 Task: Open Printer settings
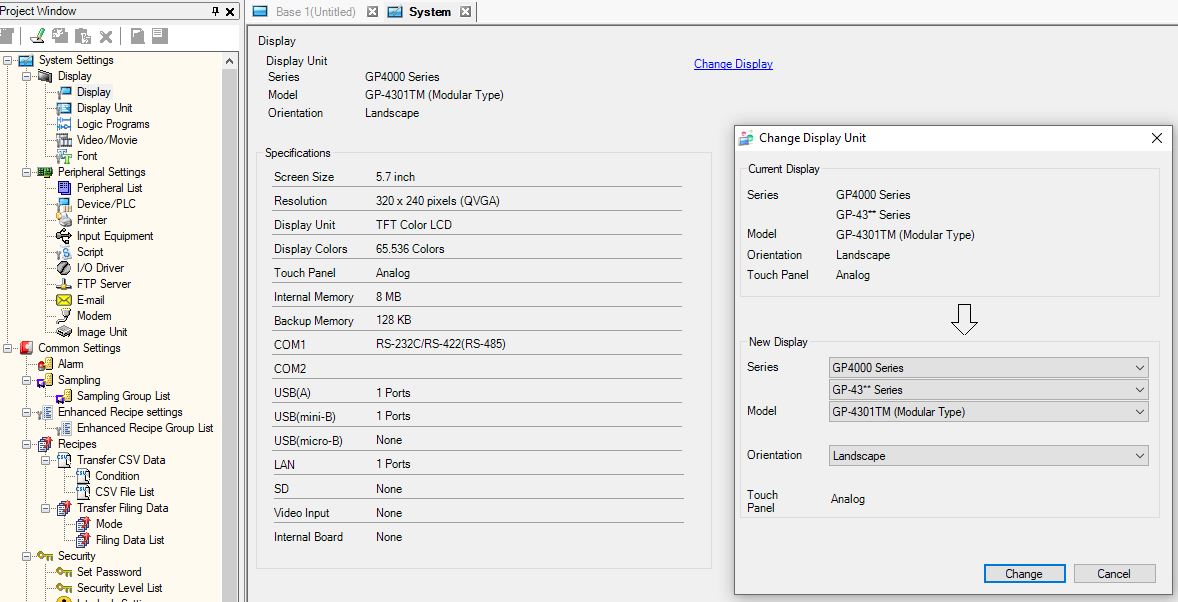click(92, 219)
